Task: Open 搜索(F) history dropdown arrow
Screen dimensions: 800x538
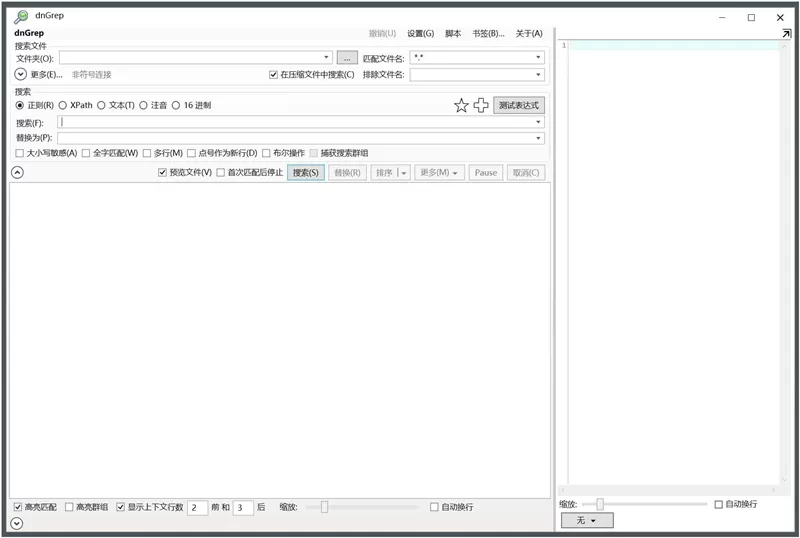Action: point(538,122)
